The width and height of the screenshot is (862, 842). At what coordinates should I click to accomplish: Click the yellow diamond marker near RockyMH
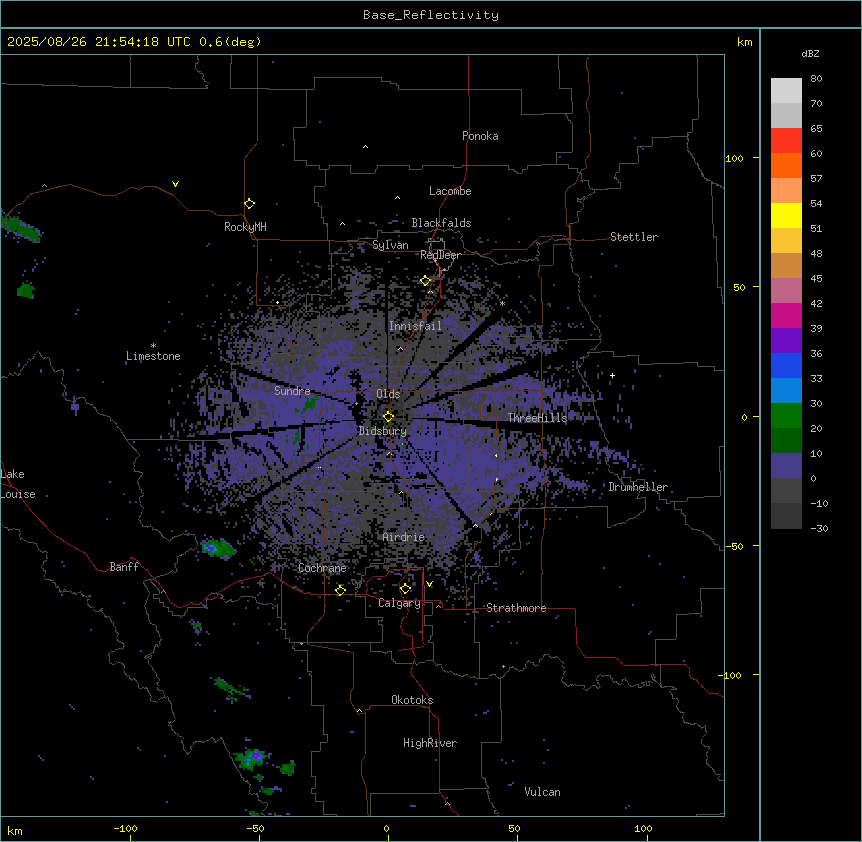[250, 204]
